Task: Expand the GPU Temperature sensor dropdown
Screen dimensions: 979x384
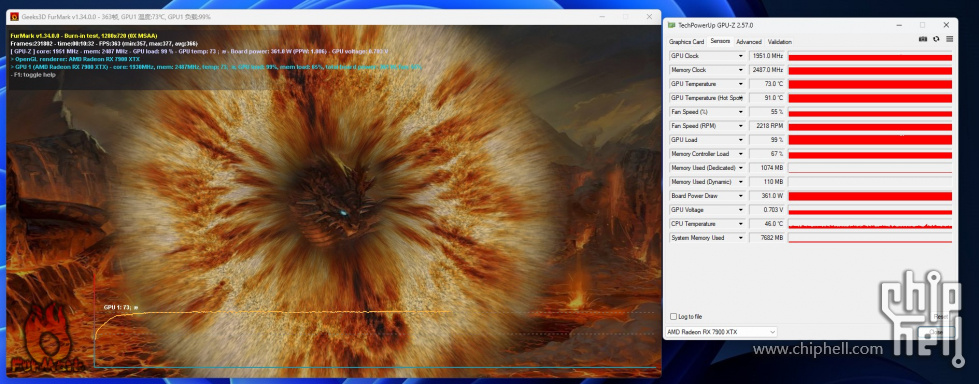Action: click(741, 84)
